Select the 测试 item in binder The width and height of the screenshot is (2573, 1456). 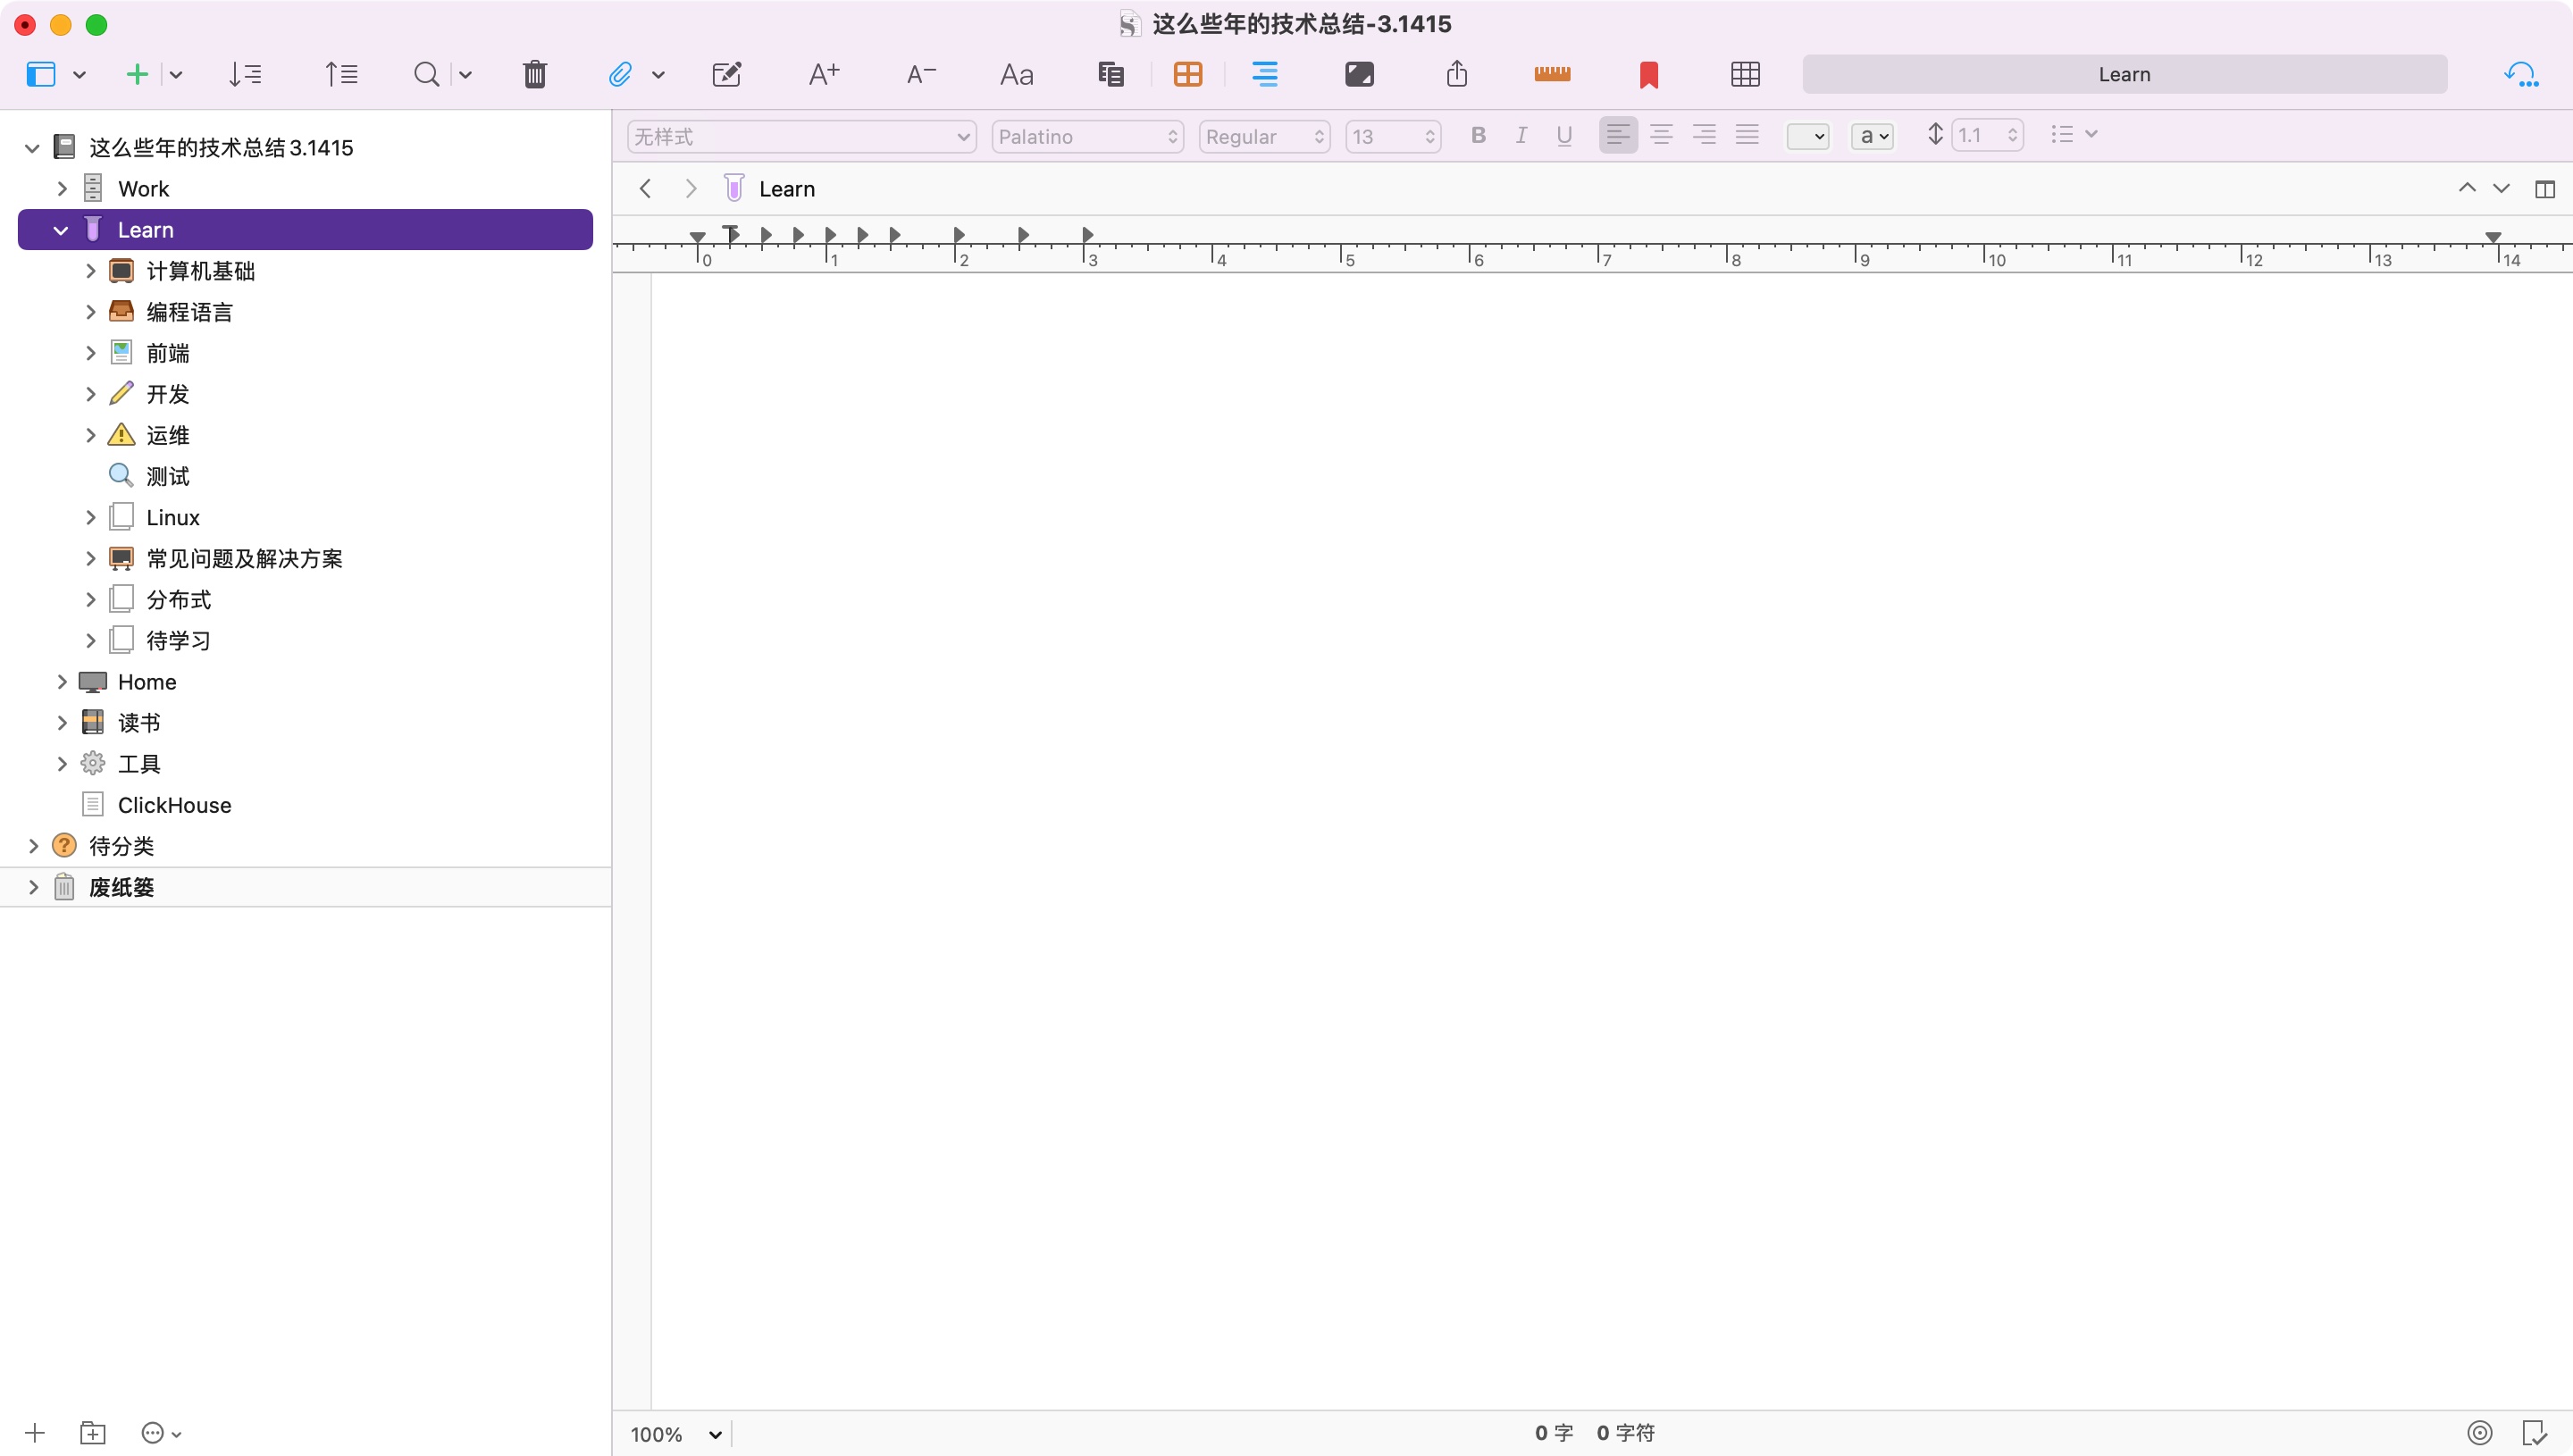point(167,476)
